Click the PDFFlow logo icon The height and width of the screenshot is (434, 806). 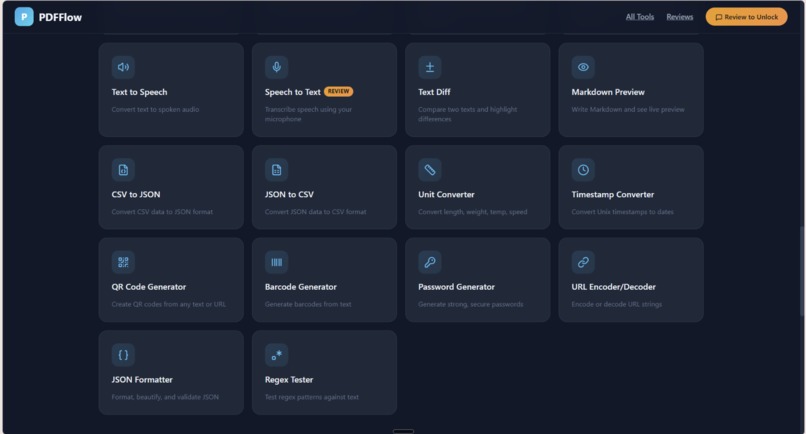tap(24, 17)
